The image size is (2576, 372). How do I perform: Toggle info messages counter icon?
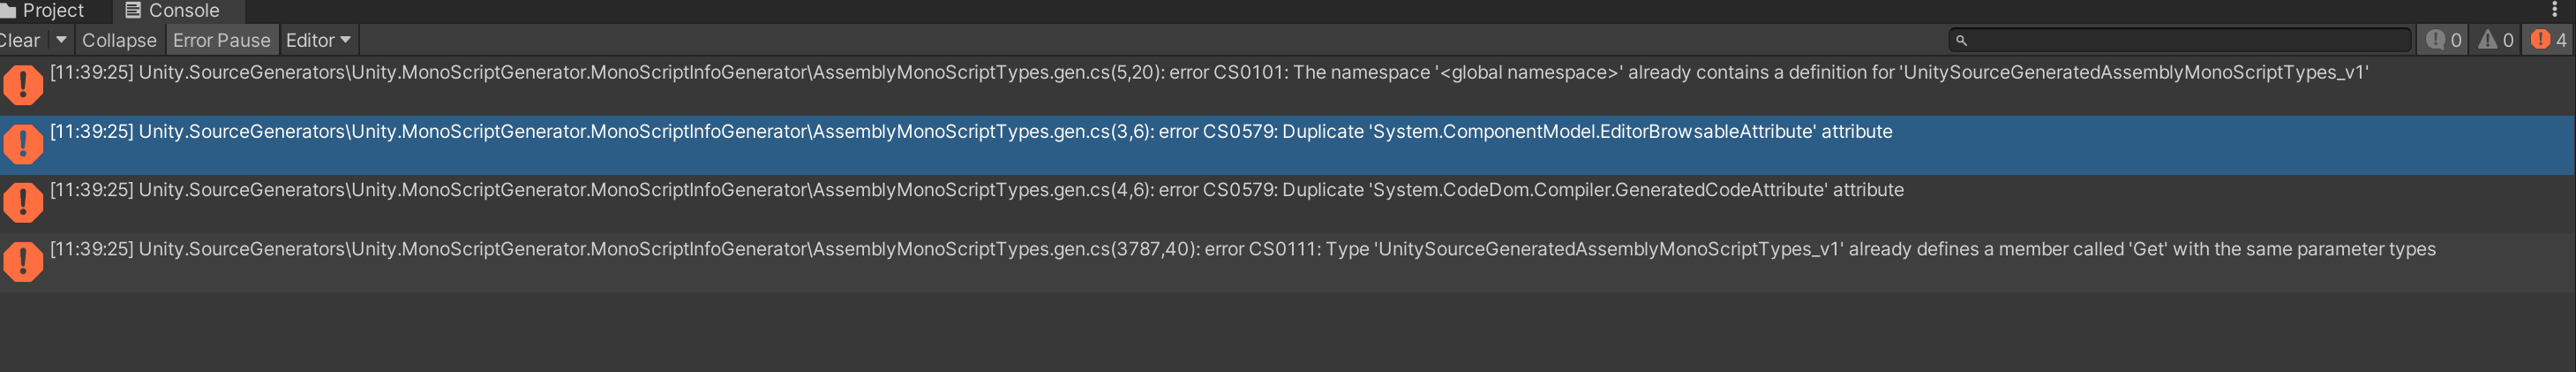tap(2442, 40)
